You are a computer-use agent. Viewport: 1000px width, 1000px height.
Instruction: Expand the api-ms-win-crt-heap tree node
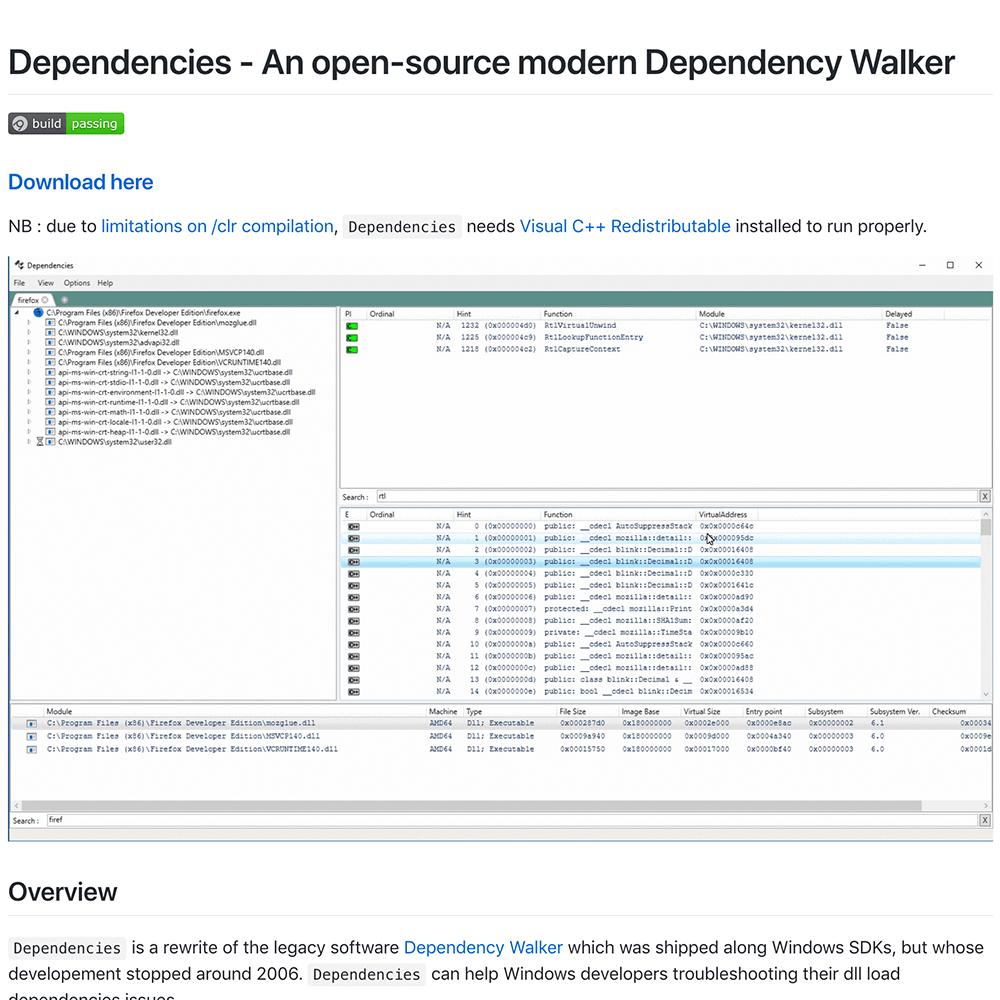pyautogui.click(x=29, y=432)
